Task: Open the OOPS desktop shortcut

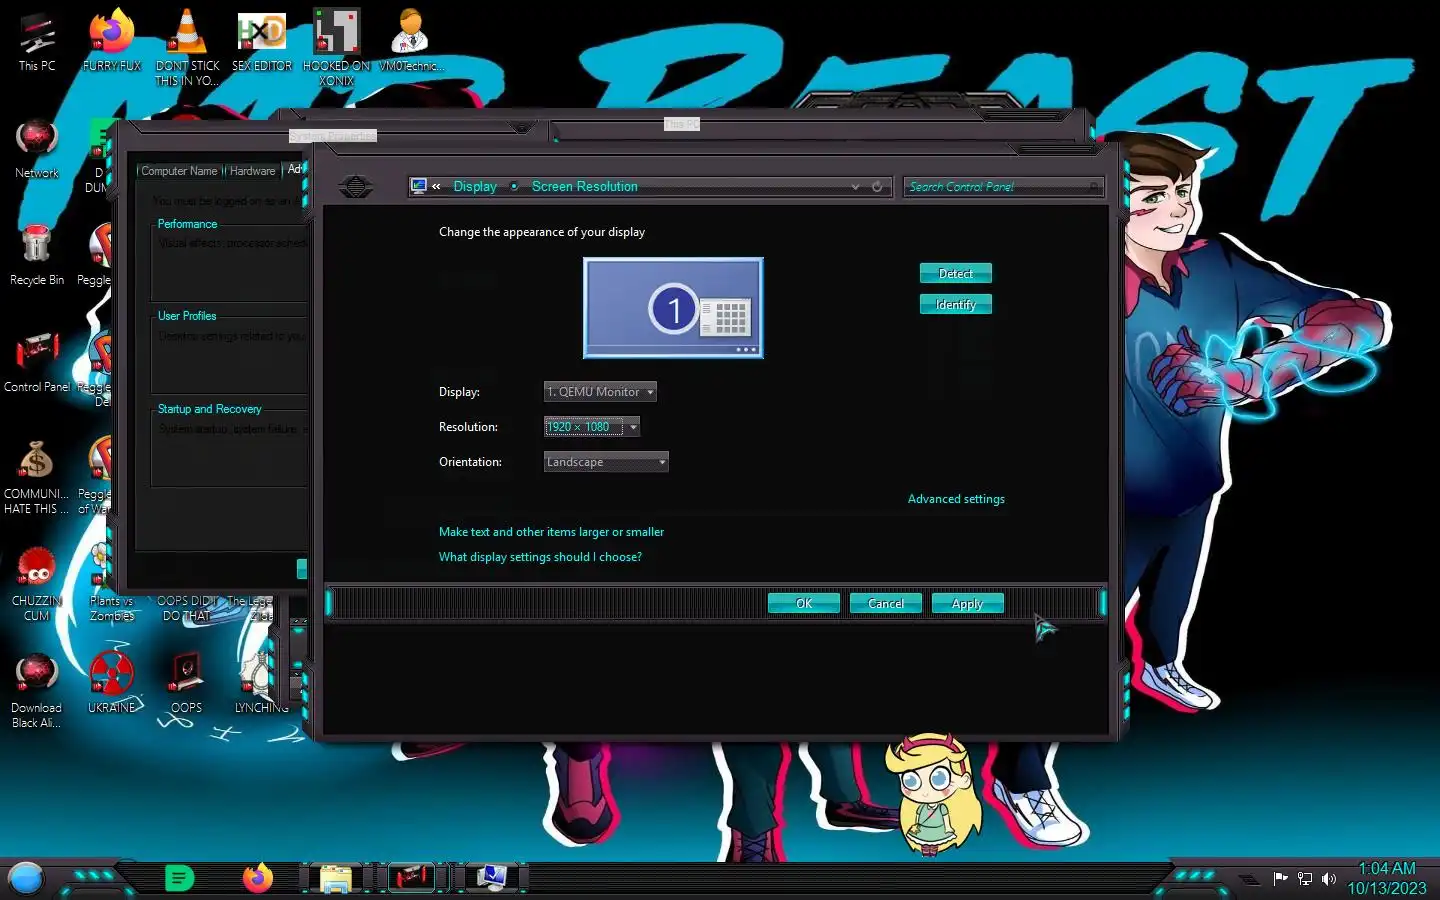Action: (x=187, y=682)
